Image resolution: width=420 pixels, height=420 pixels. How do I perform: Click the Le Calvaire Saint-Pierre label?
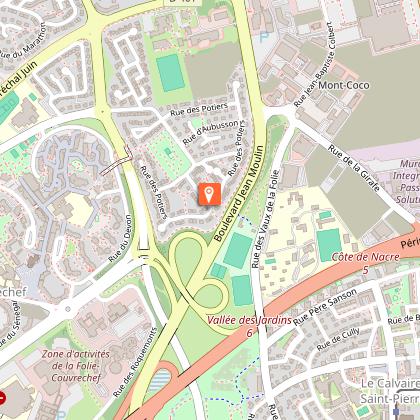390,391
